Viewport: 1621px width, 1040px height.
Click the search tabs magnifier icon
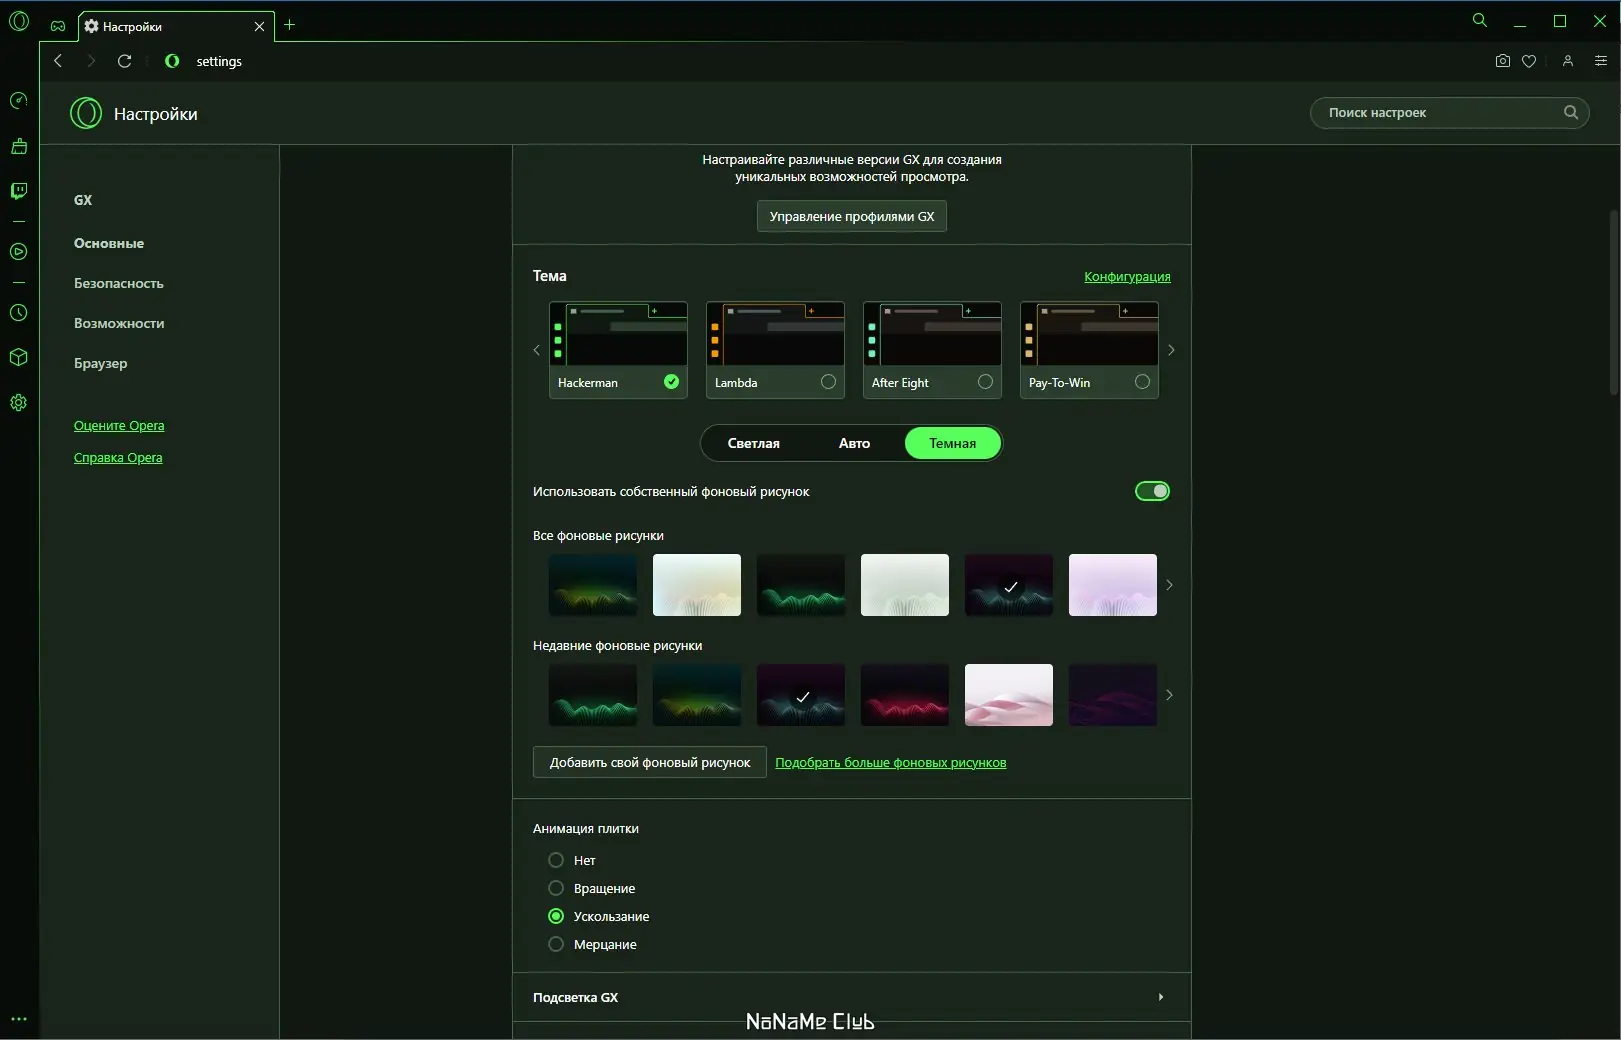coord(1480,20)
